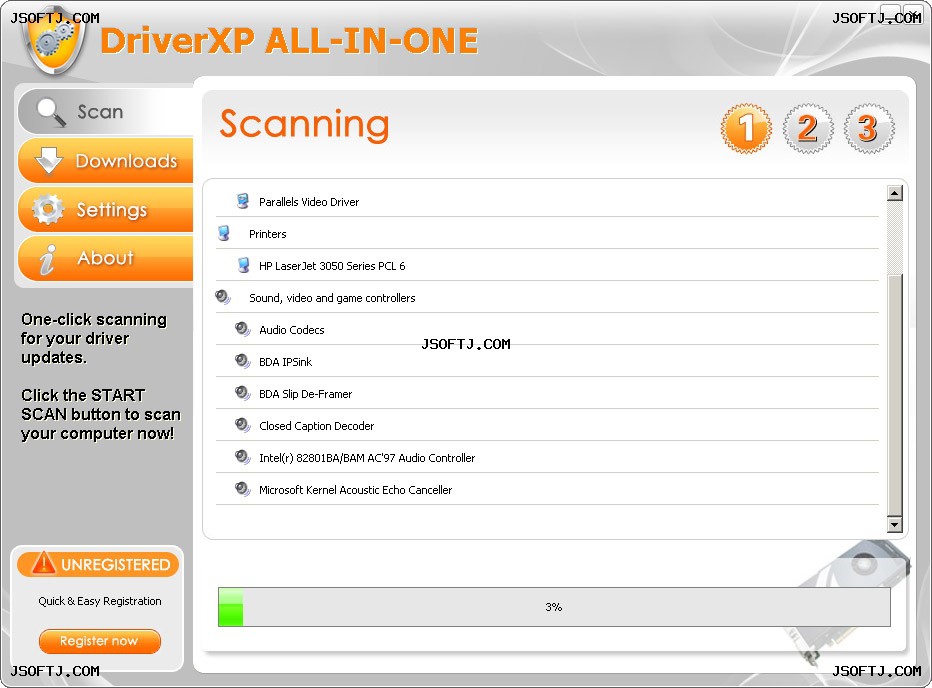Viewport: 932px width, 688px height.
Task: Click the scrollbar down arrow
Action: pos(895,524)
